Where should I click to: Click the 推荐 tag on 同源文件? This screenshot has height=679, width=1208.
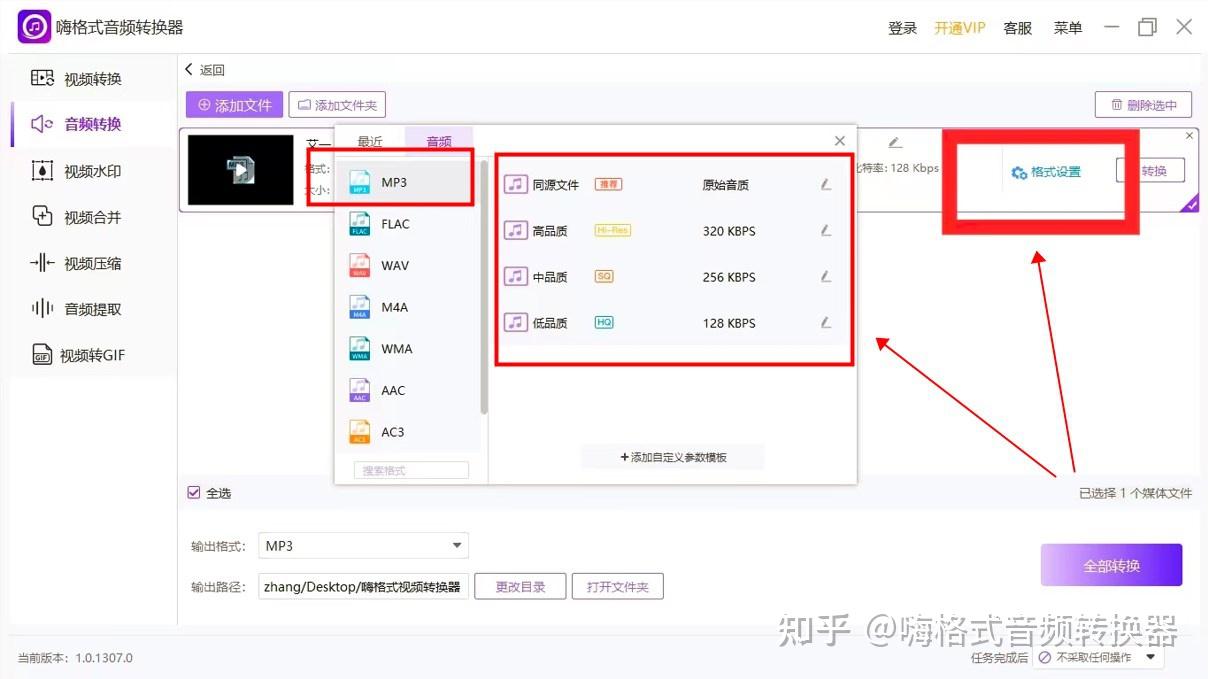(x=609, y=185)
